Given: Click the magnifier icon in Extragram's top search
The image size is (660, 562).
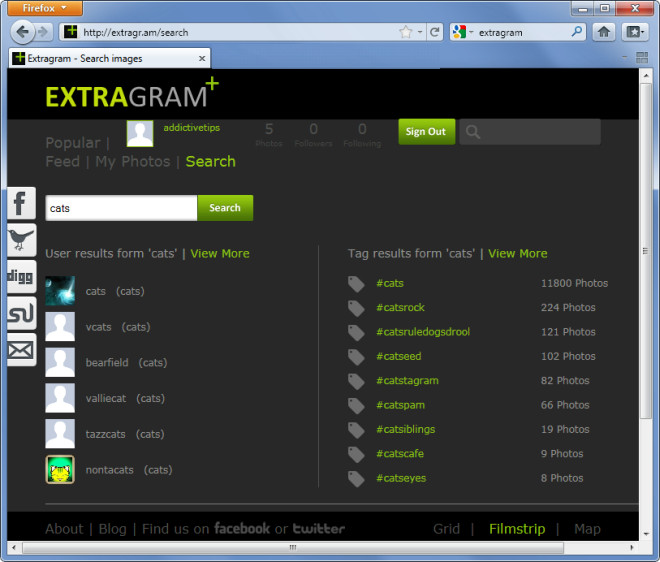Looking at the screenshot, I should click(x=473, y=132).
